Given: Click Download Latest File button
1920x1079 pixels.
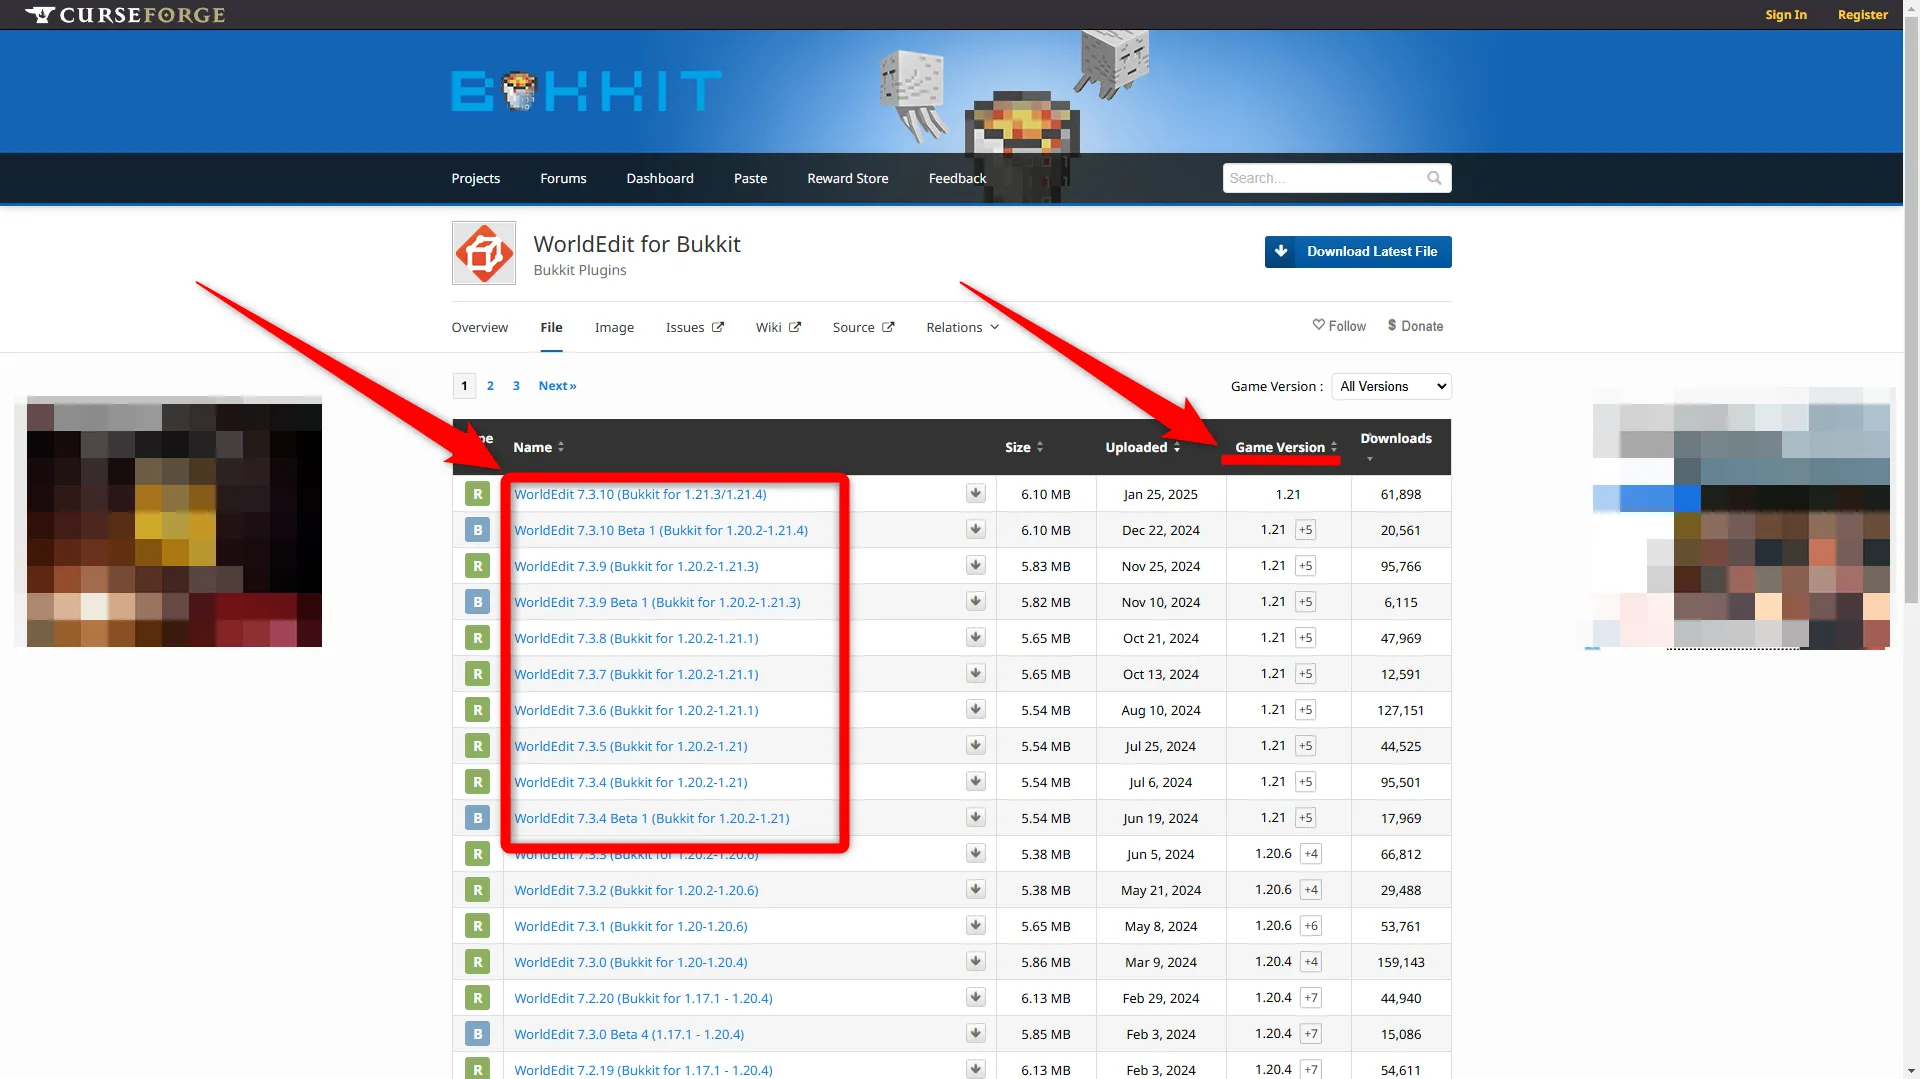Looking at the screenshot, I should (x=1358, y=252).
